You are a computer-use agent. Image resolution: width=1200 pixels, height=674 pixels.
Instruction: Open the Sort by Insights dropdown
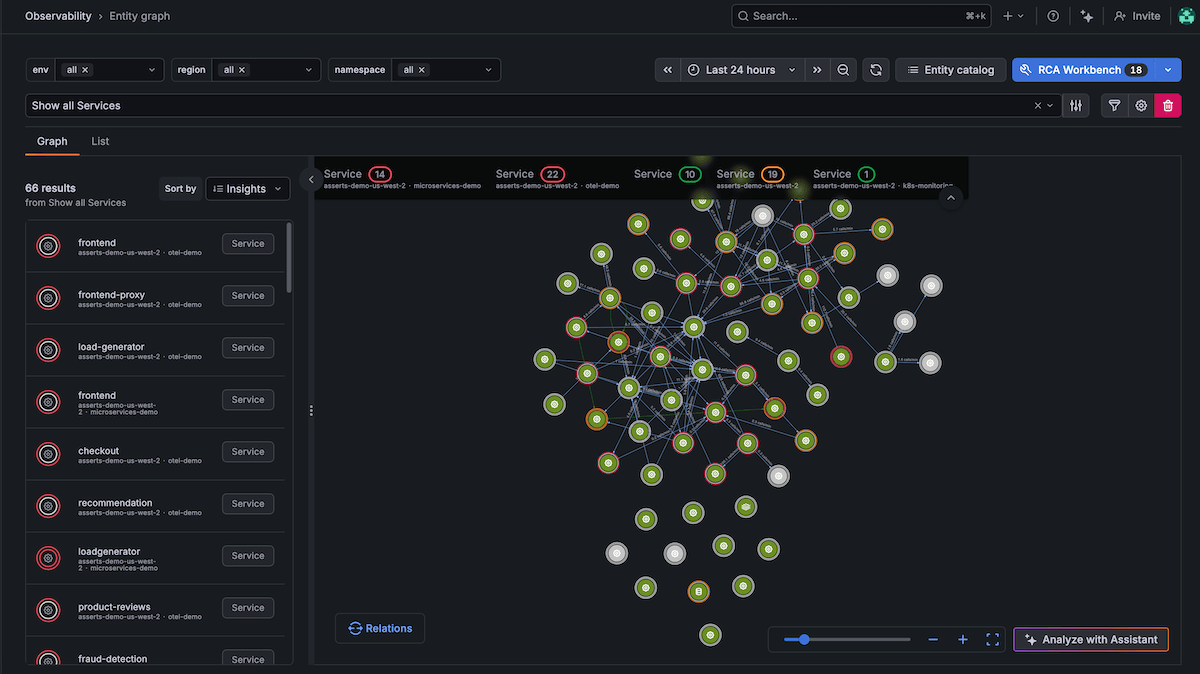(247, 188)
